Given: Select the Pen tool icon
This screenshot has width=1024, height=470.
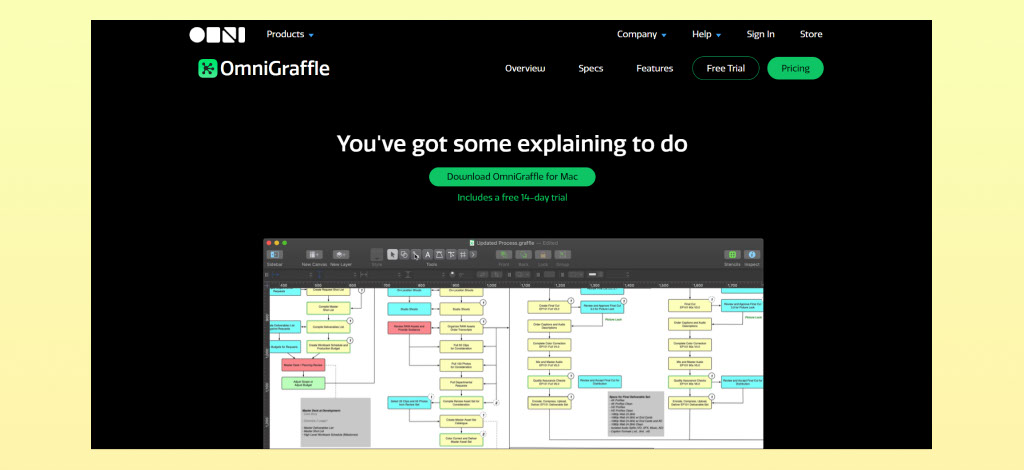Looking at the screenshot, I should (440, 255).
